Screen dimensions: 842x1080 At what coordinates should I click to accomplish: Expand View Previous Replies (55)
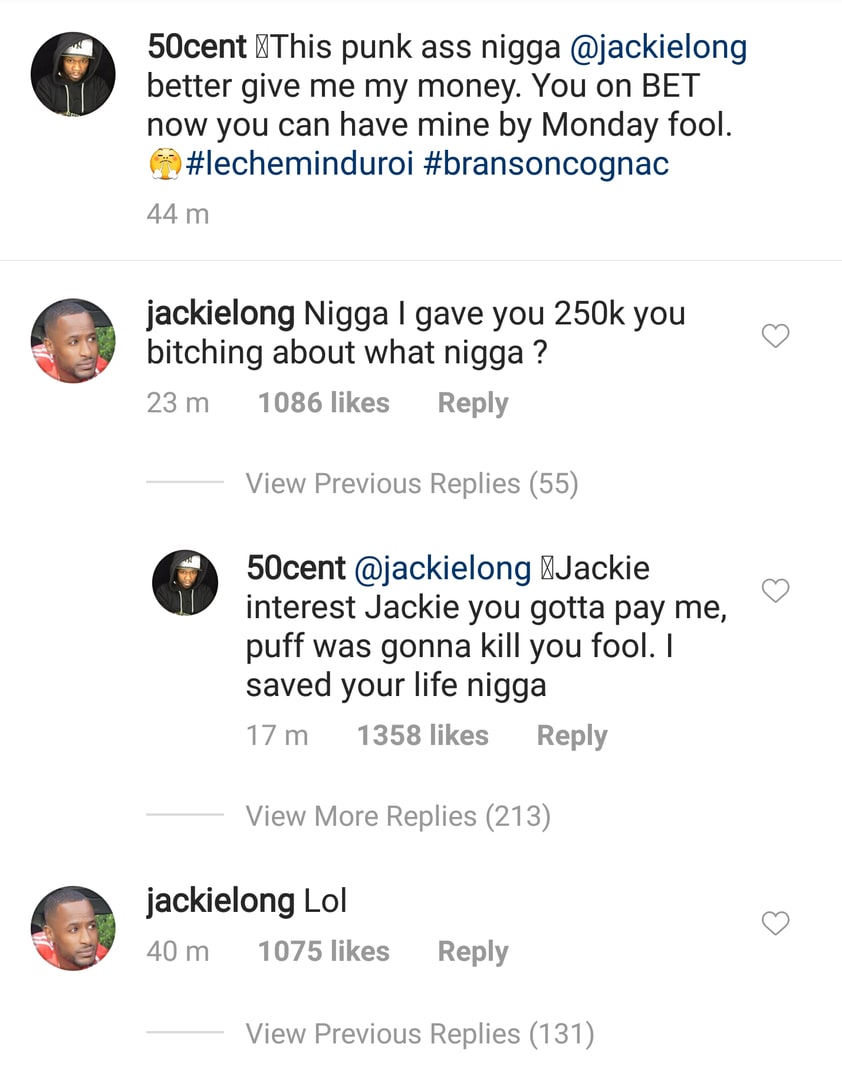pos(412,484)
